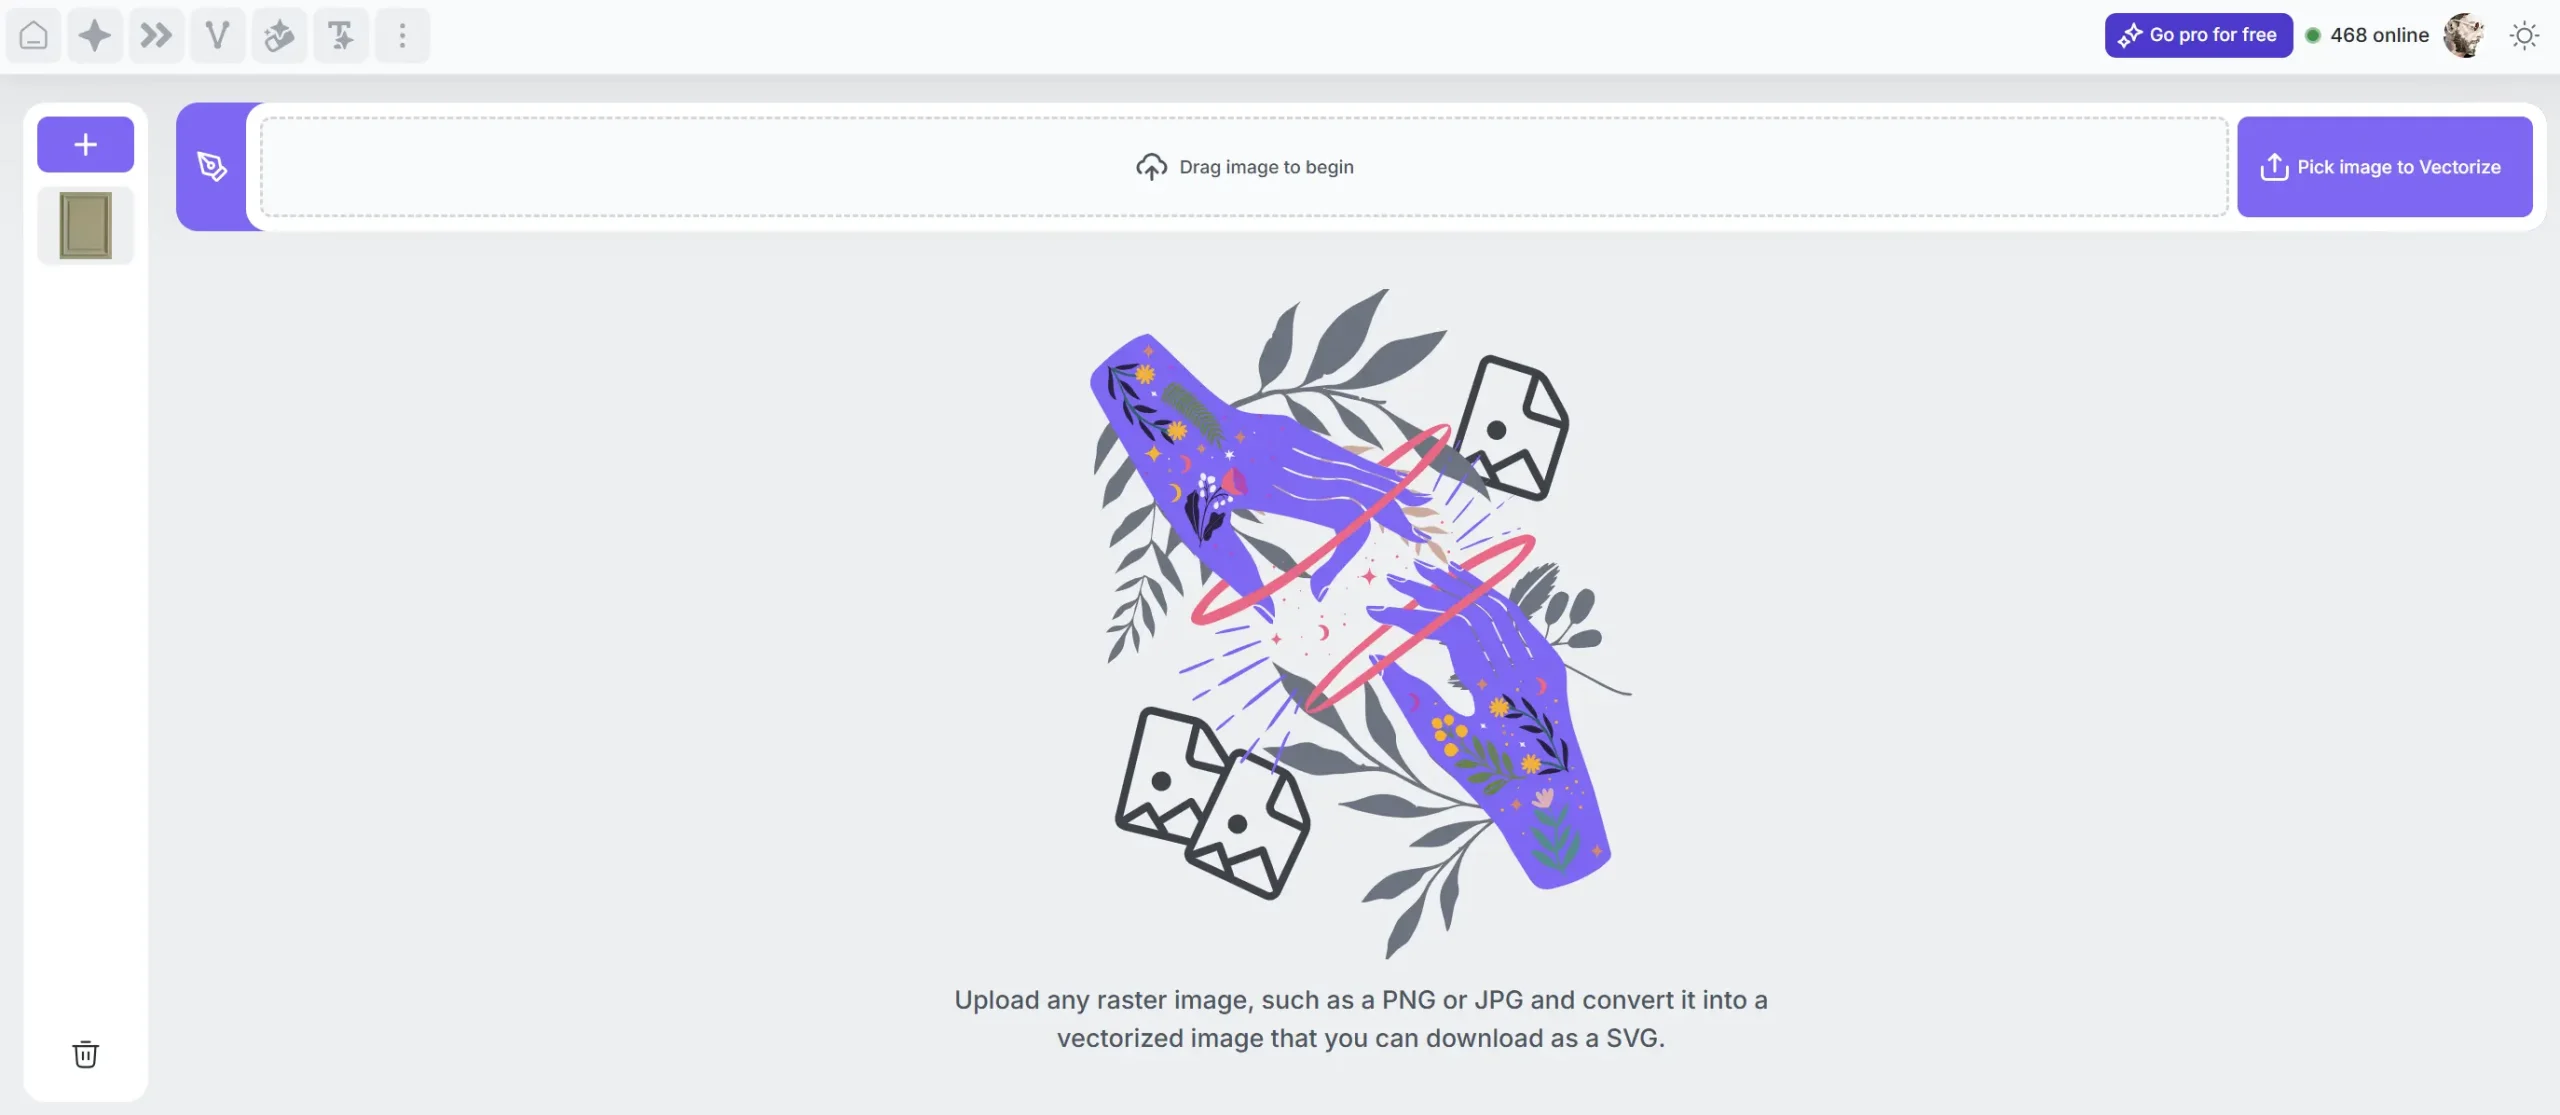2560x1115 pixels.
Task: Open your profile via the avatar image
Action: pyautogui.click(x=2463, y=35)
